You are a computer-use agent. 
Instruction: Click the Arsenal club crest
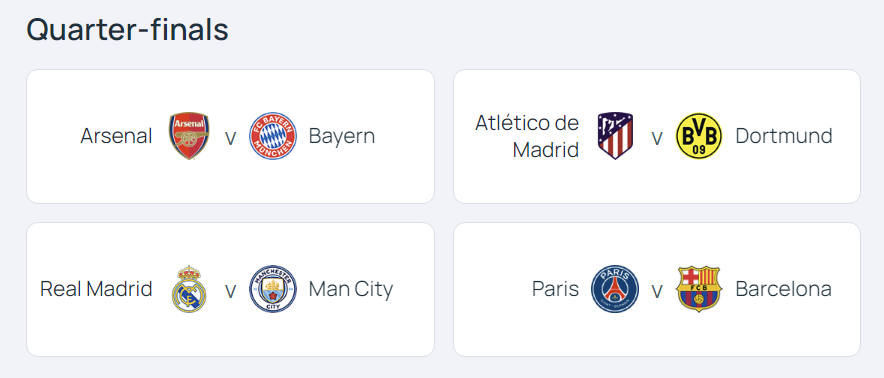point(189,136)
